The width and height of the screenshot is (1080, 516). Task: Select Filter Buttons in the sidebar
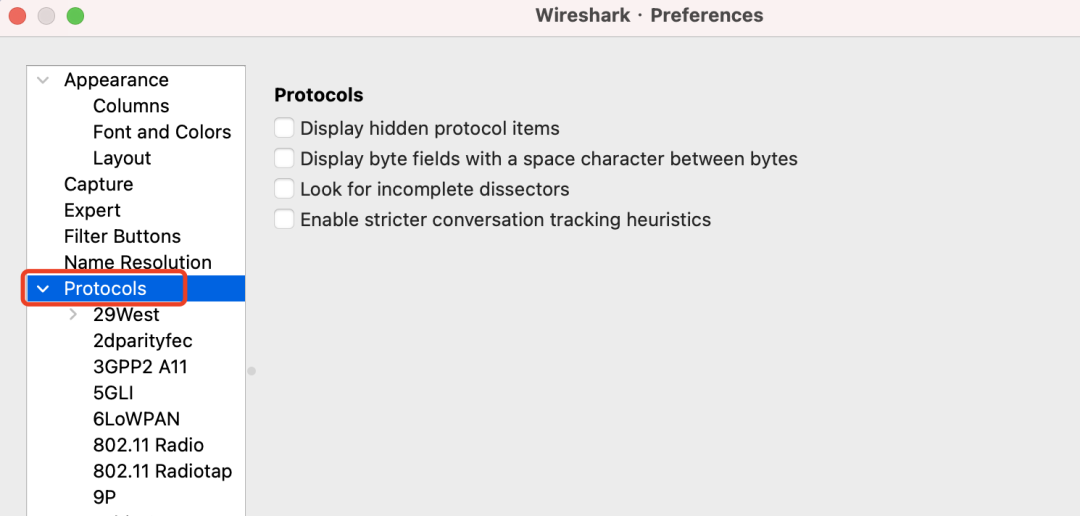point(123,236)
